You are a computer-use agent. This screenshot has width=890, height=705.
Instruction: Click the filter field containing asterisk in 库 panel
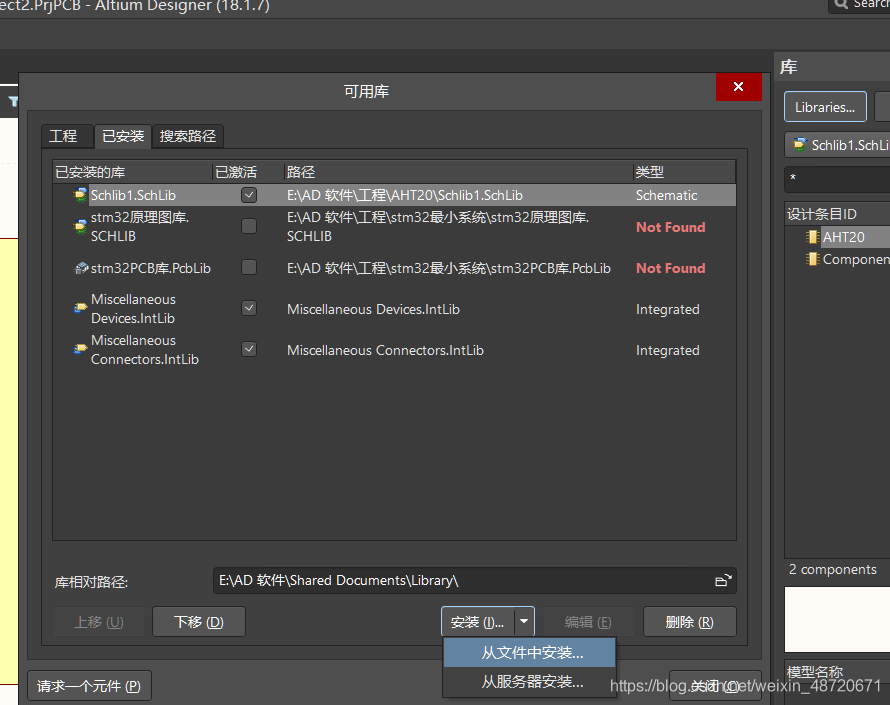[837, 179]
